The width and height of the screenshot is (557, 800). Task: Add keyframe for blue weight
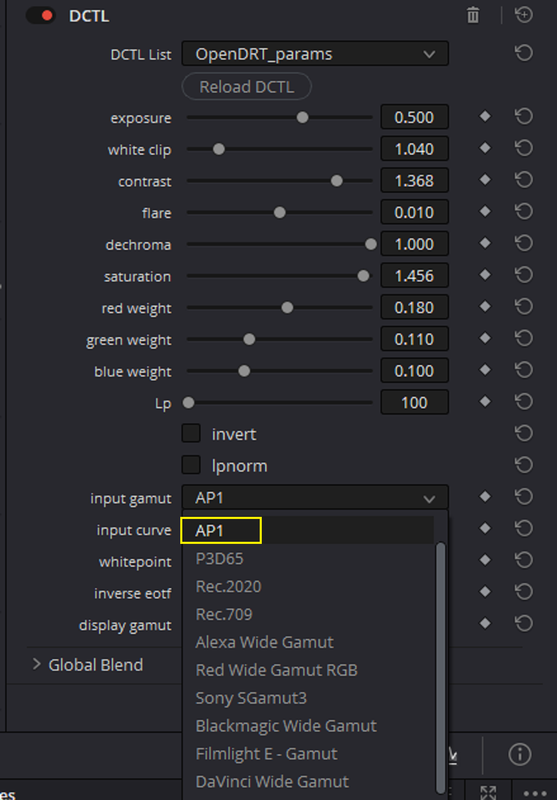tap(485, 369)
